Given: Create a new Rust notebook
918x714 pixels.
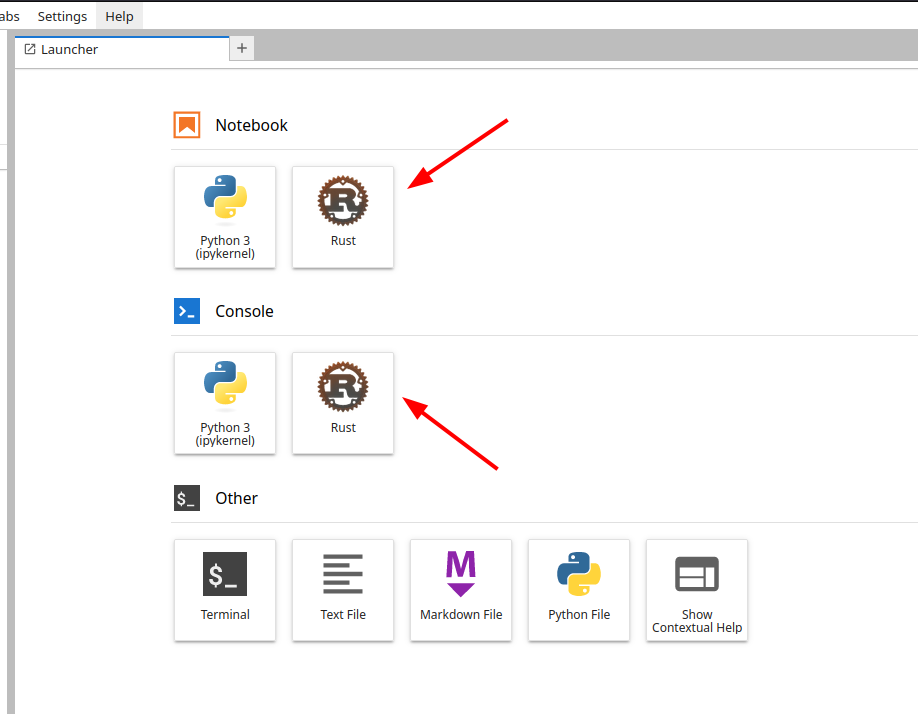Looking at the screenshot, I should pyautogui.click(x=343, y=216).
